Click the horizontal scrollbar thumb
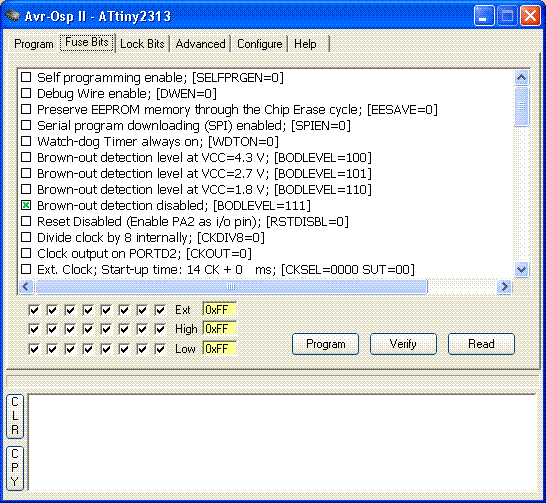This screenshot has height=503, width=546. 232,286
